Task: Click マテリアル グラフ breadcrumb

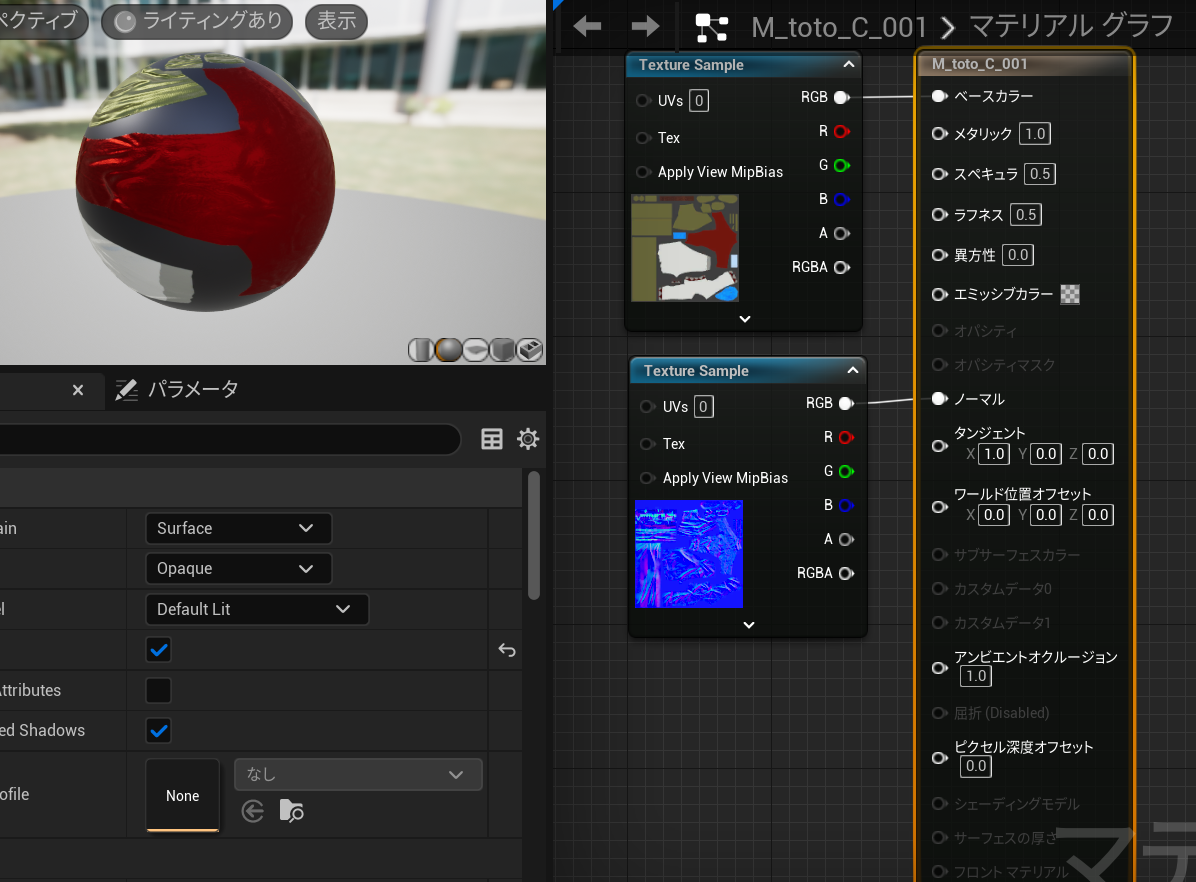Action: click(1072, 27)
